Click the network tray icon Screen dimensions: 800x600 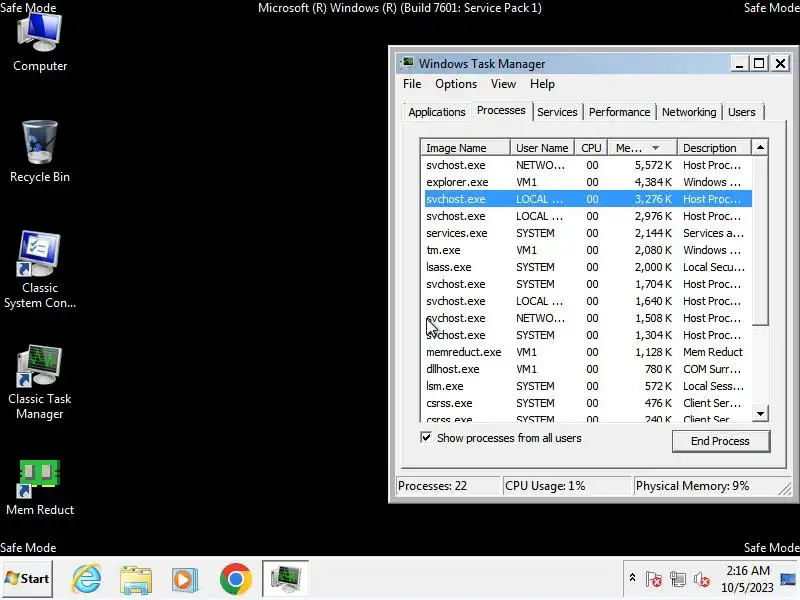[x=678, y=579]
